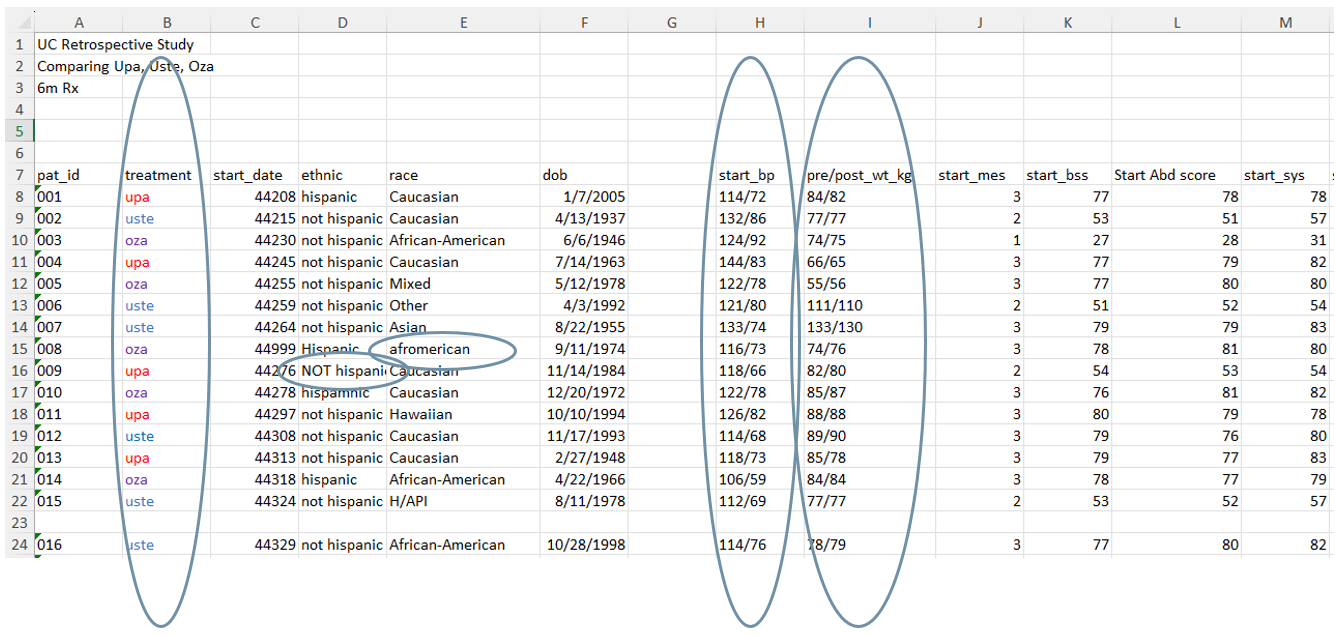Click the 'Hawaiian' race cell
The height and width of the screenshot is (636, 1338).
click(421, 414)
